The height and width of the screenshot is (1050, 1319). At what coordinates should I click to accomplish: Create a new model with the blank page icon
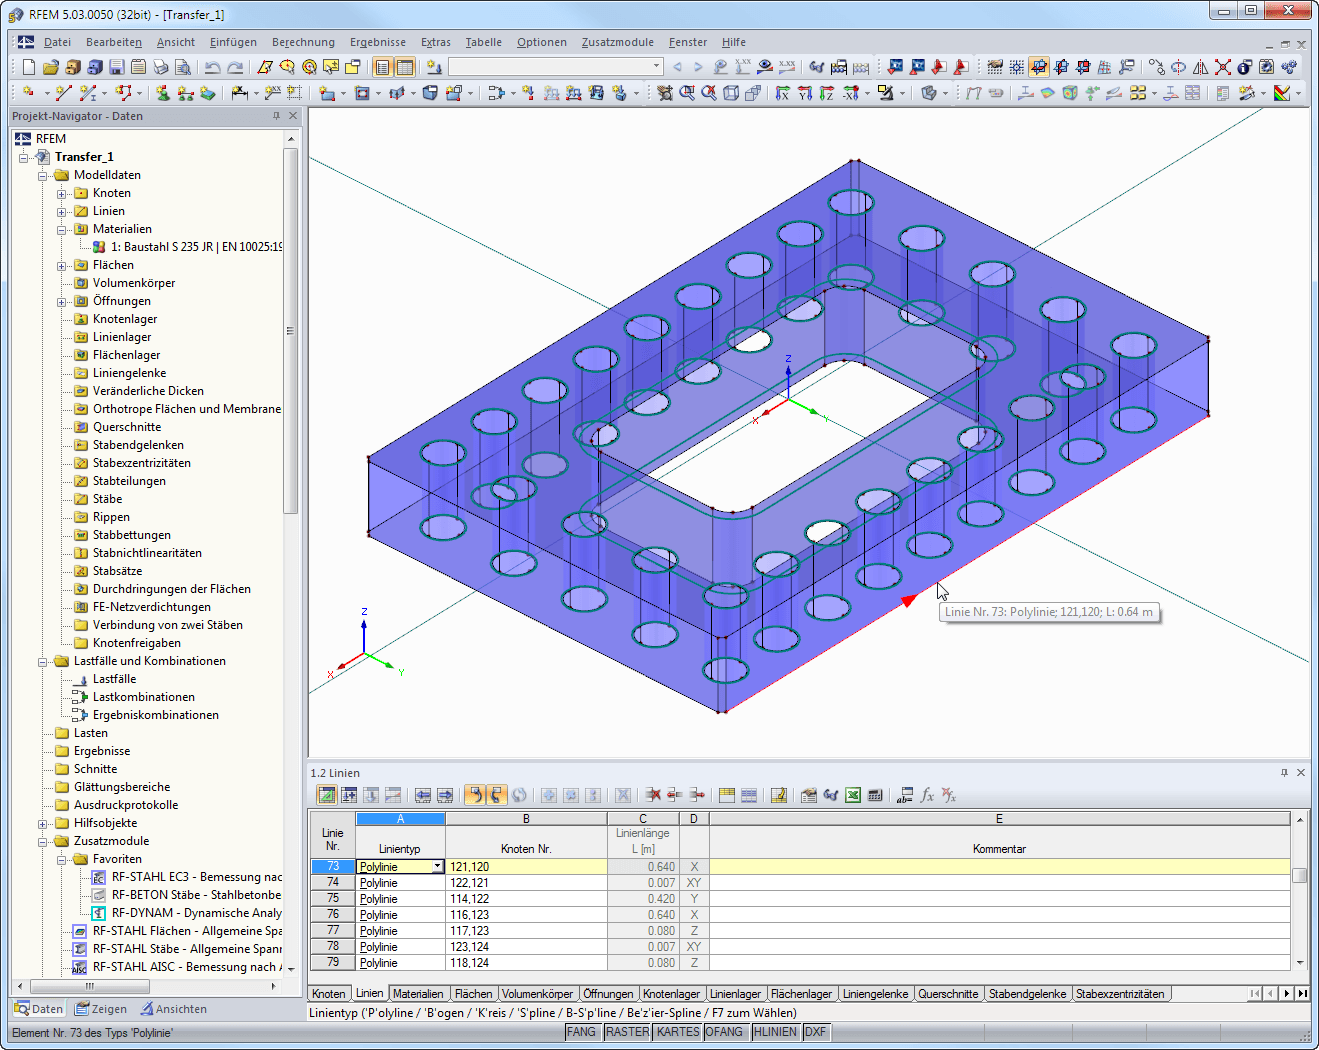coord(29,67)
